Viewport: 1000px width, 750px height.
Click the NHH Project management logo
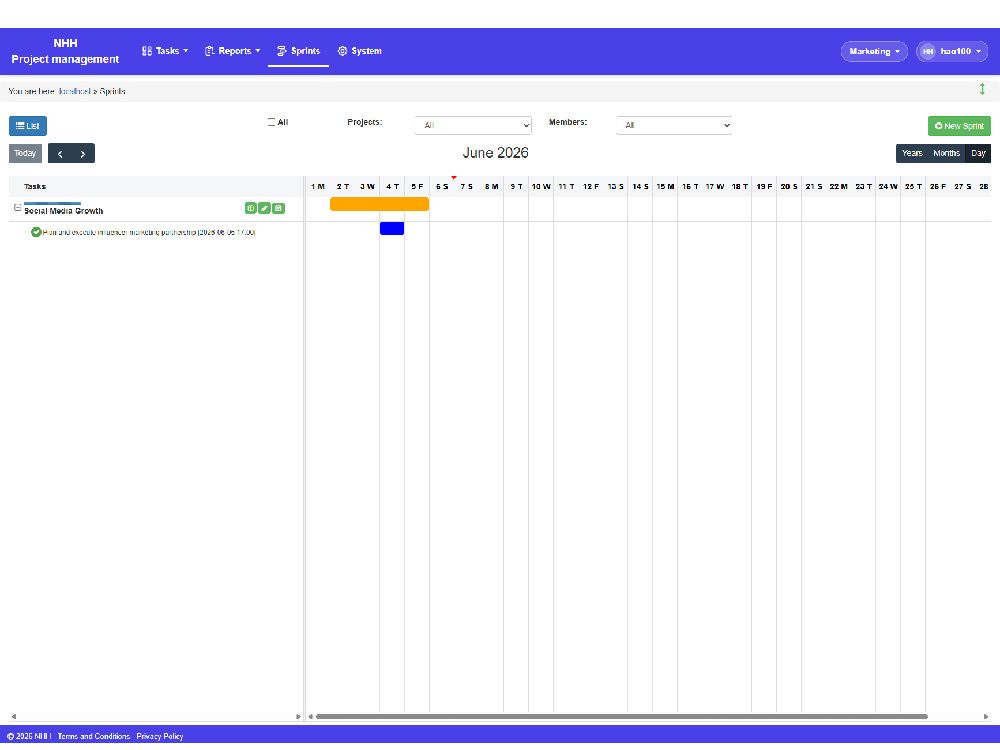[x=65, y=52]
